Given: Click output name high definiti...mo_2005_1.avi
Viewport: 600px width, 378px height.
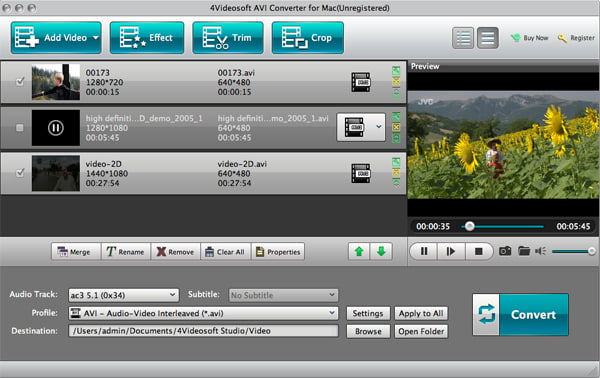Looking at the screenshot, I should pyautogui.click(x=273, y=118).
